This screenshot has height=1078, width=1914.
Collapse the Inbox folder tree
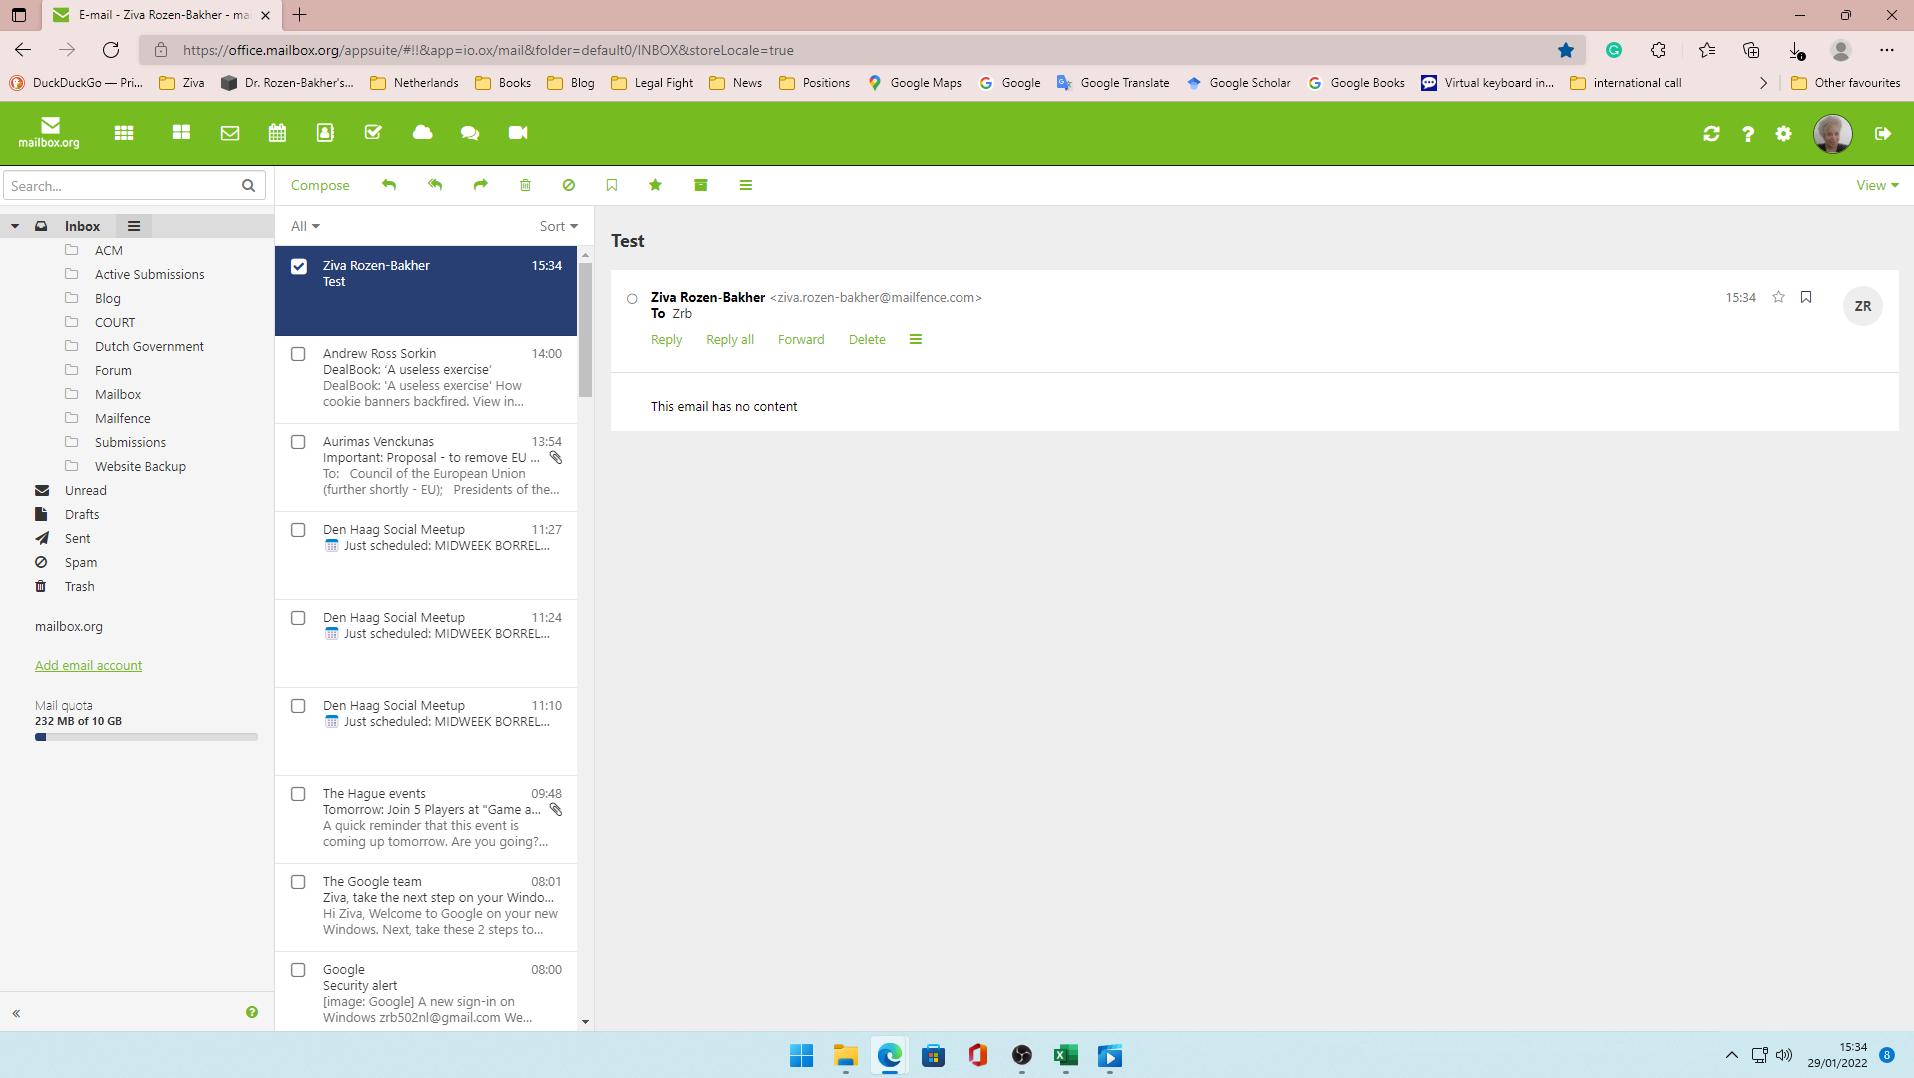point(15,226)
